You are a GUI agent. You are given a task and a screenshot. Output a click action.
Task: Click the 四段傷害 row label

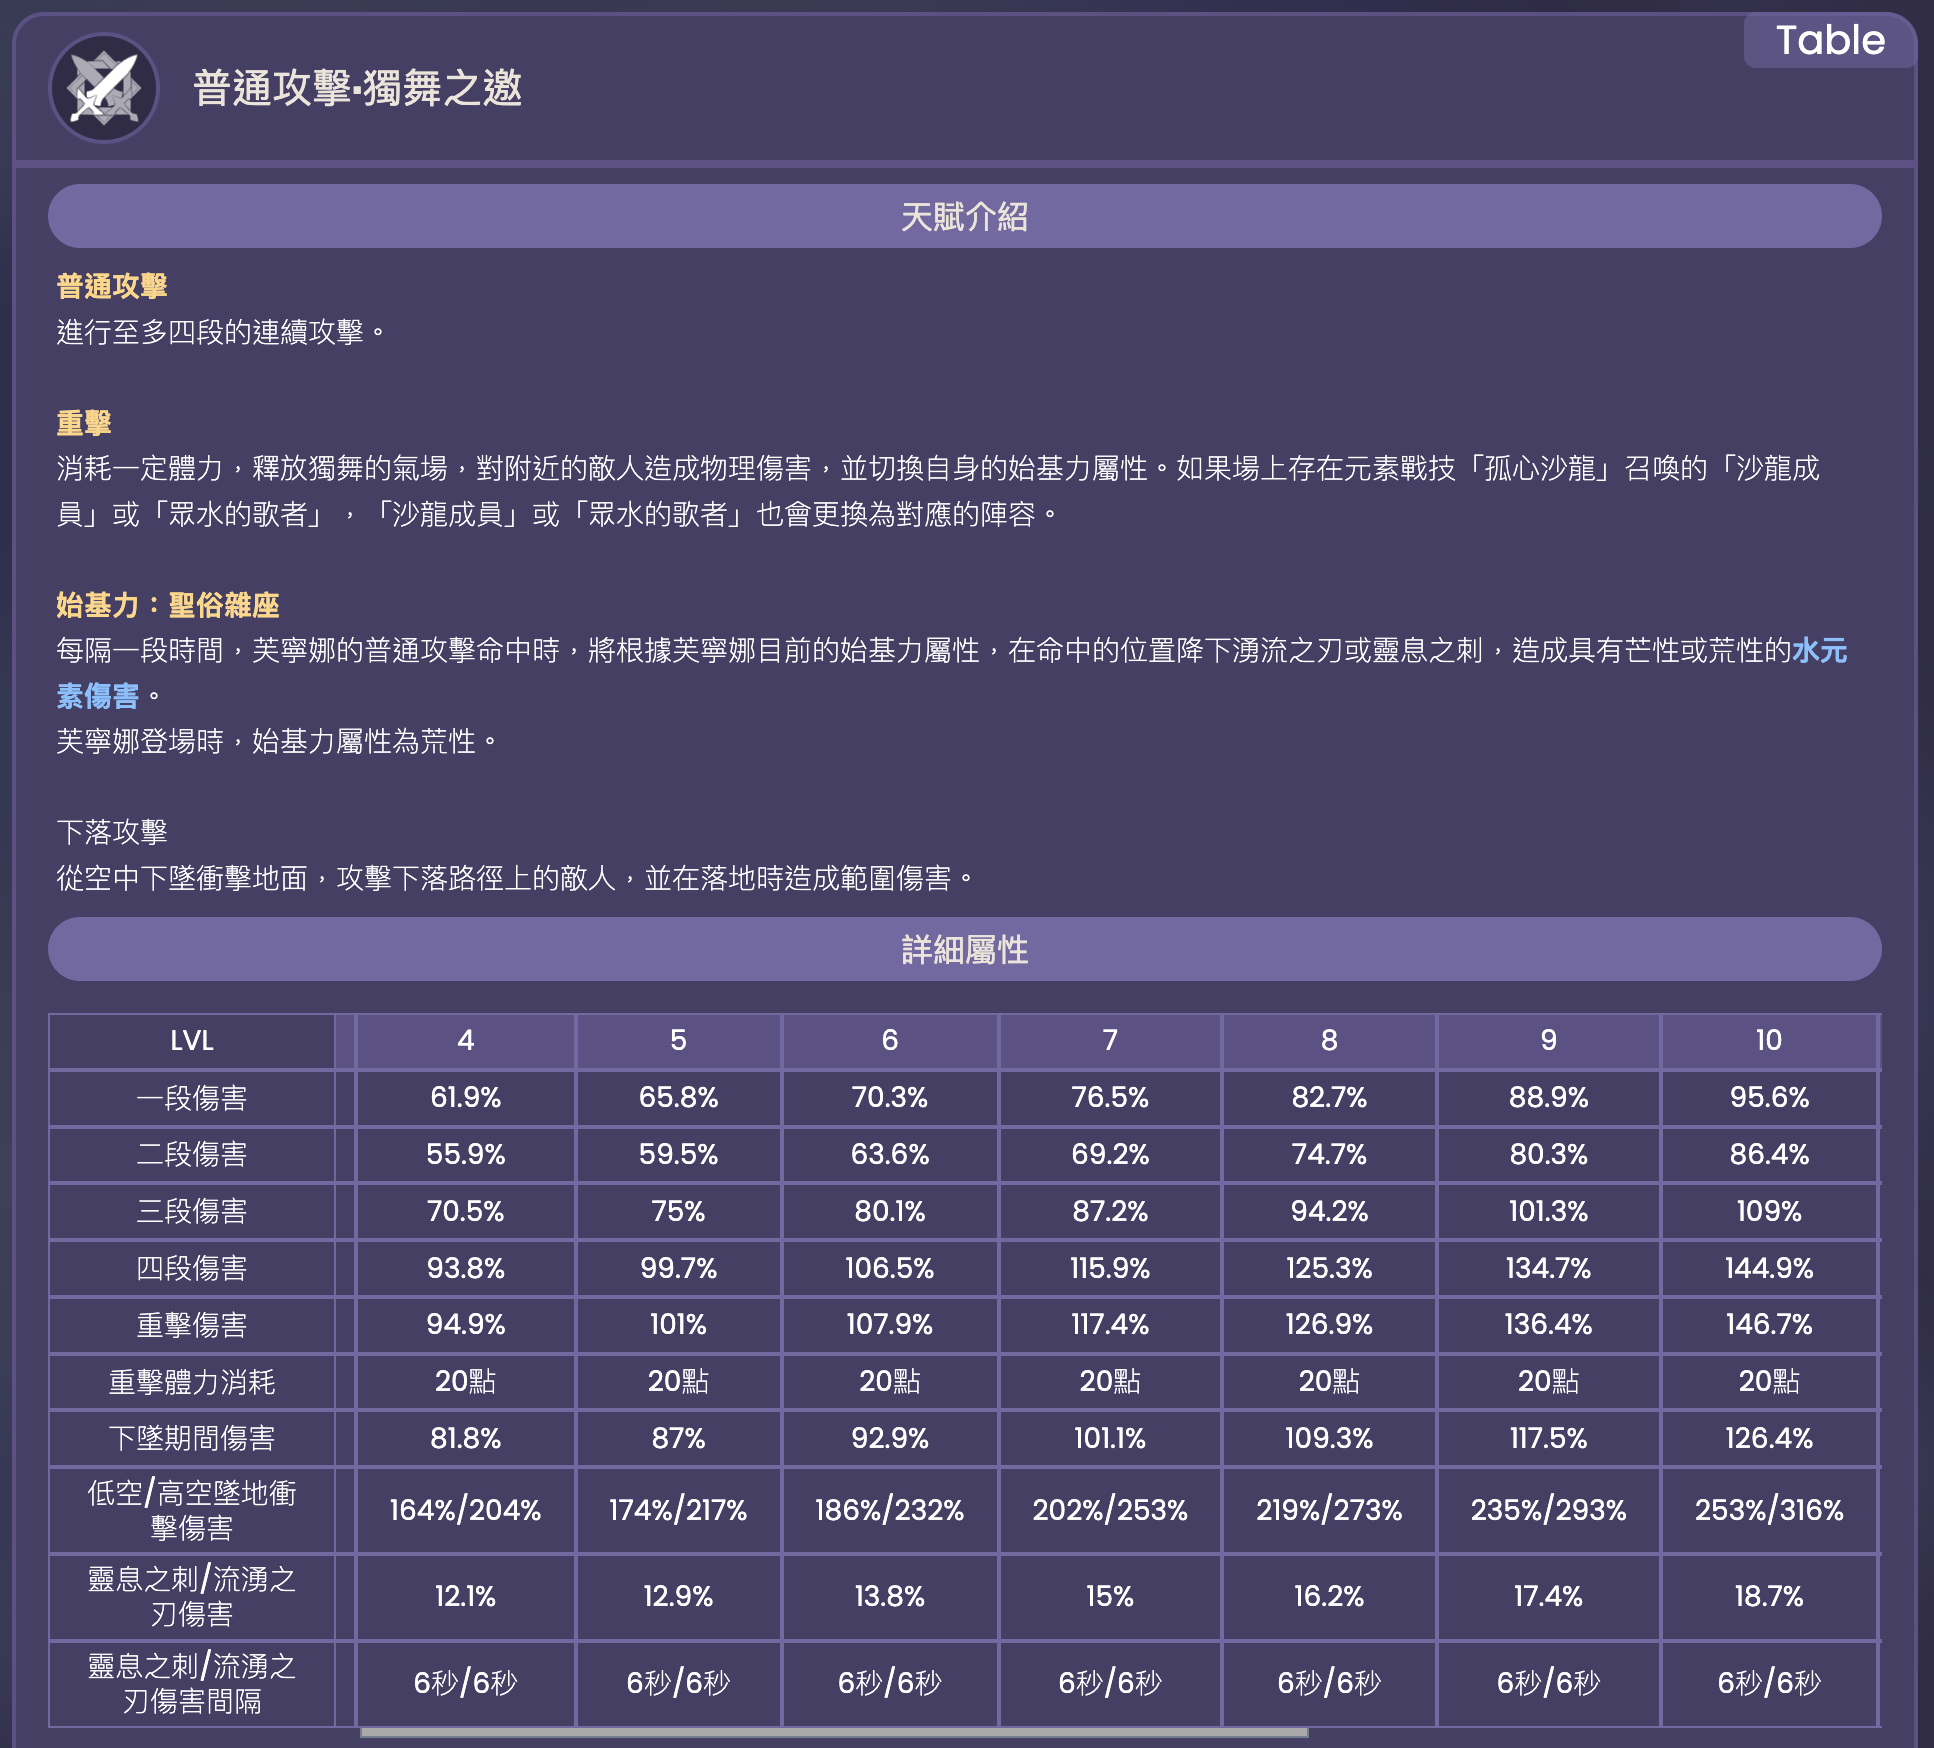click(x=192, y=1268)
